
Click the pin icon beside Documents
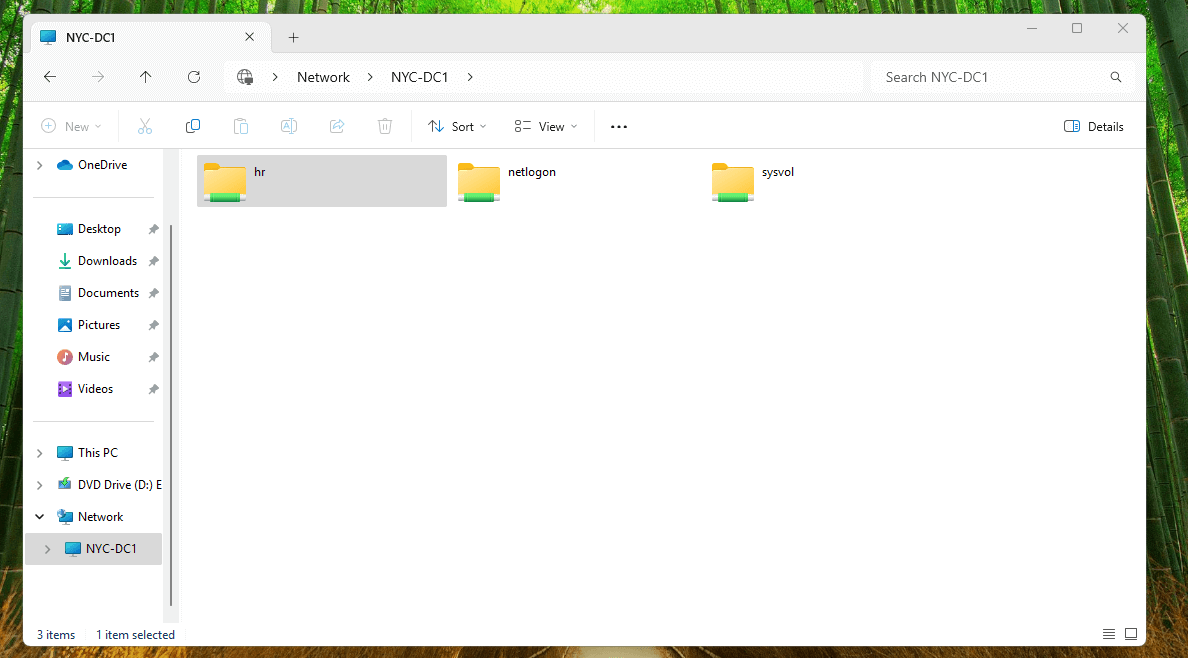153,293
